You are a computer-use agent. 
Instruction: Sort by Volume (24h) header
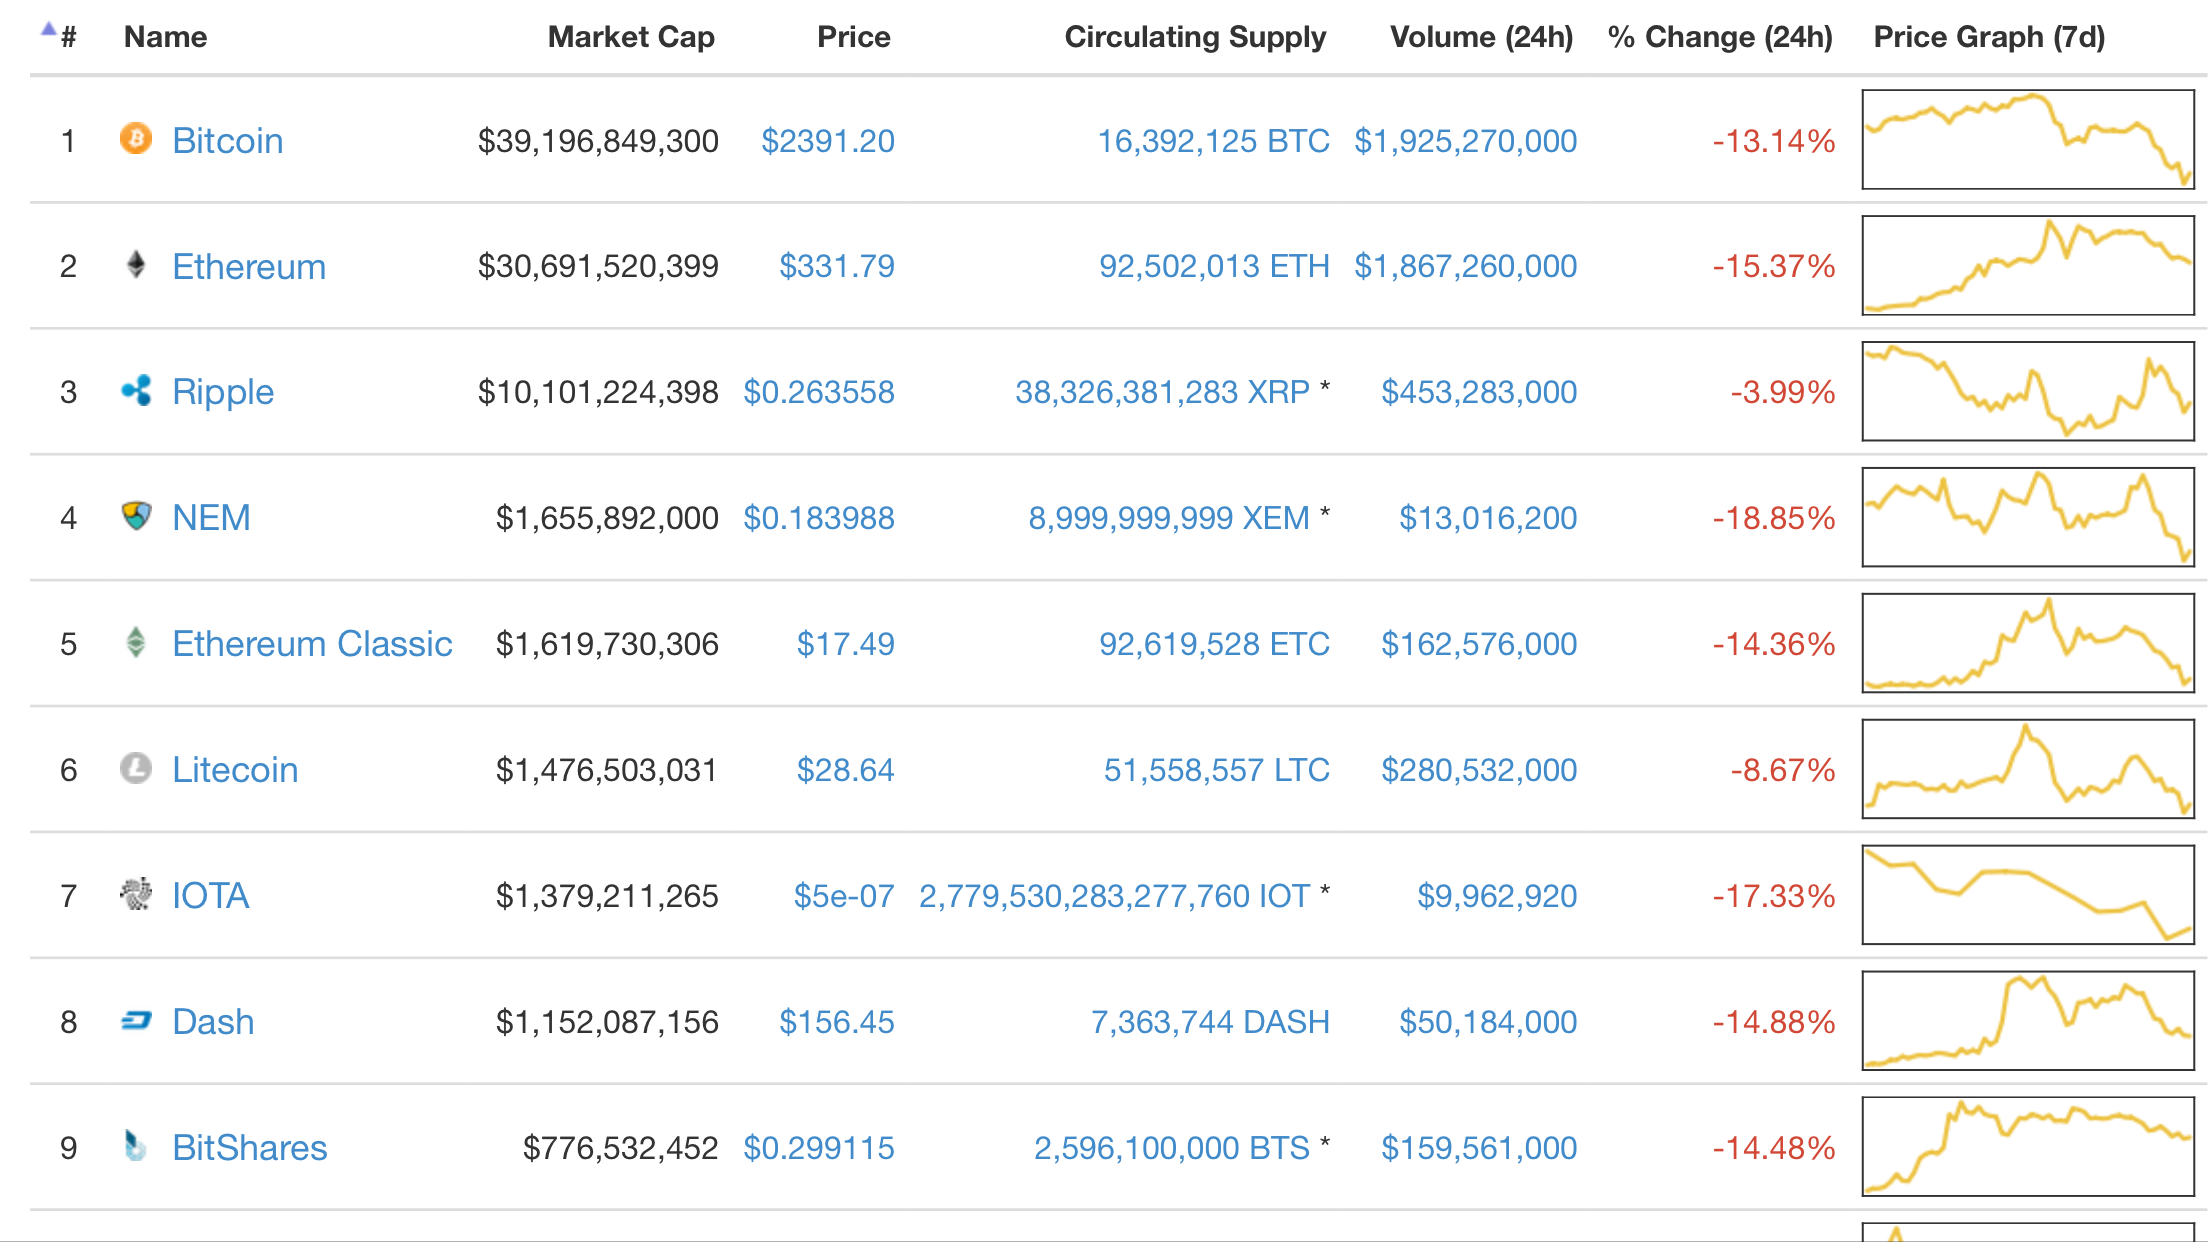tap(1481, 37)
